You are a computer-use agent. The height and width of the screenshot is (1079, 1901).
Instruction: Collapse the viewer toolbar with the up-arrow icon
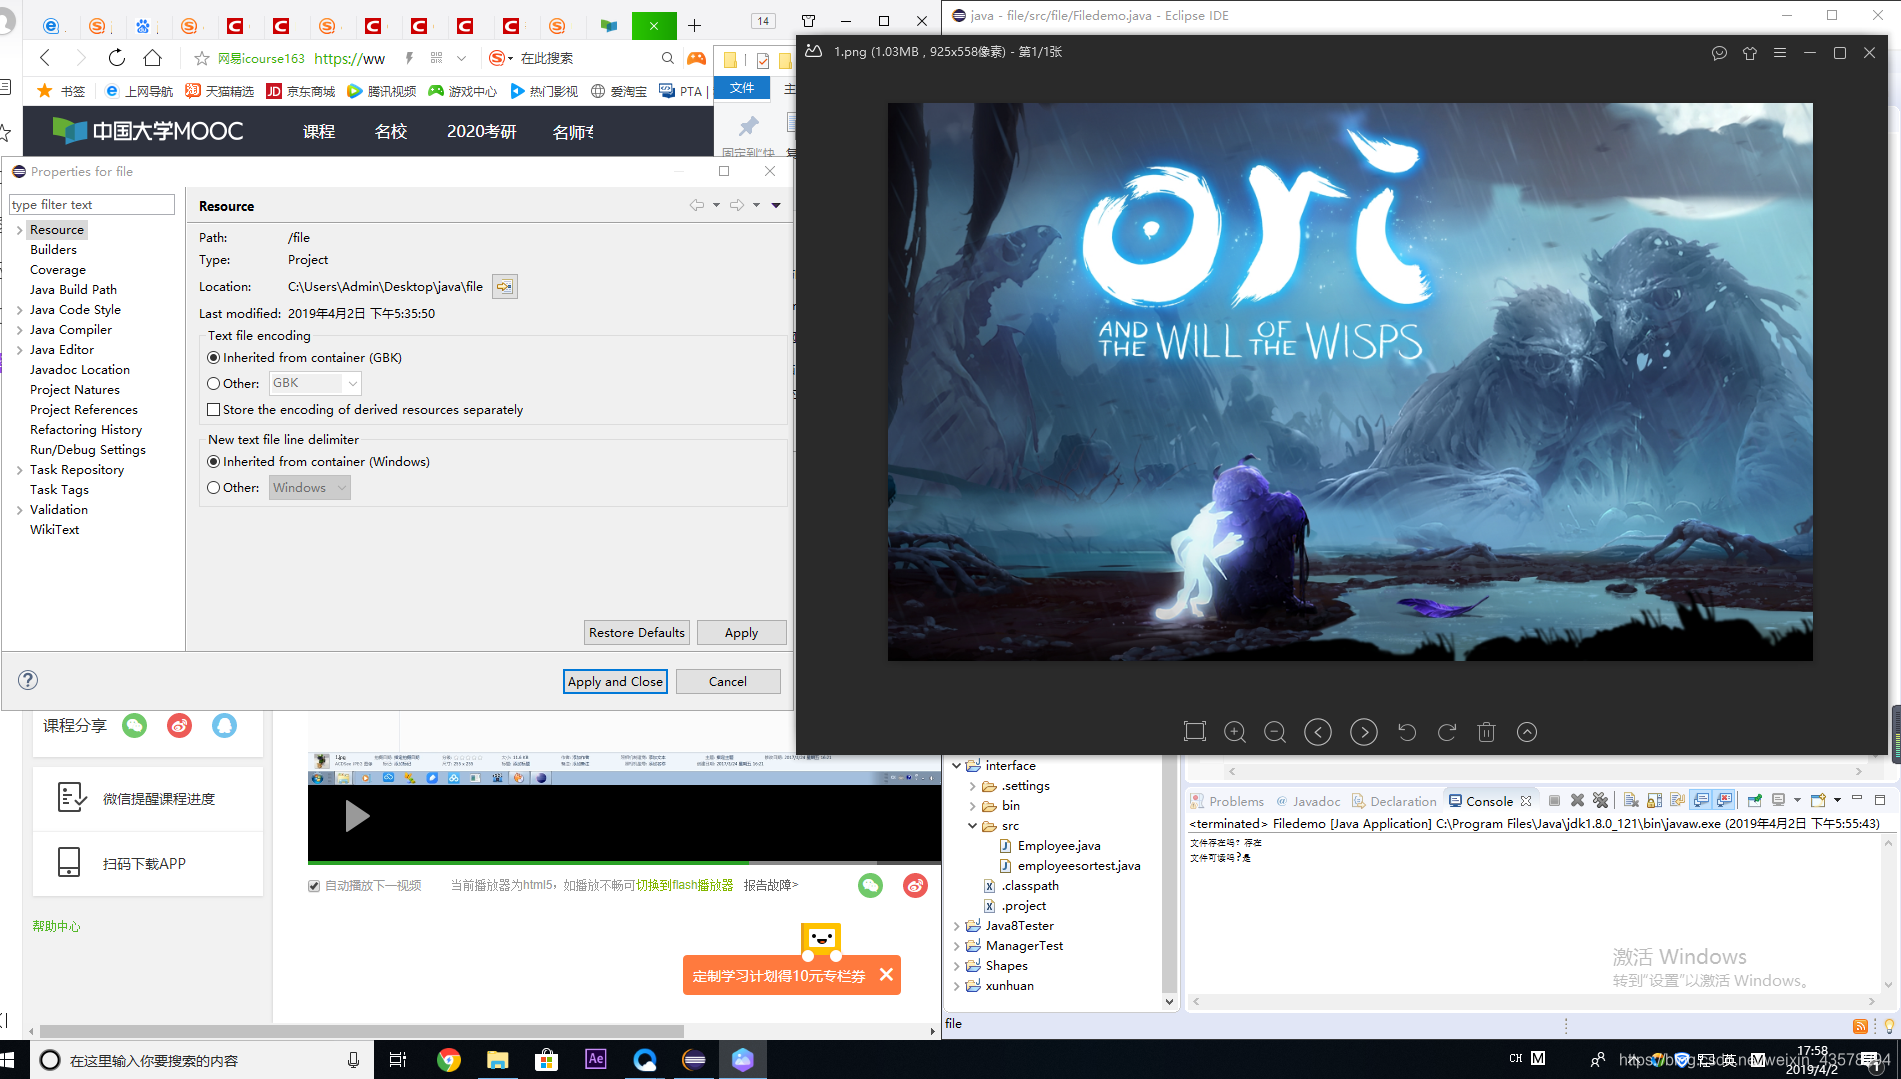(1527, 732)
